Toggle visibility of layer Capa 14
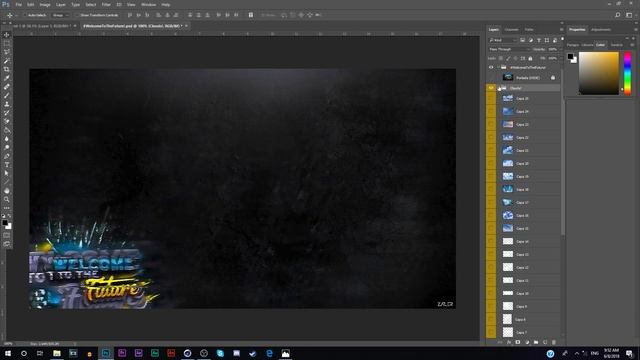This screenshot has height=360, width=640. point(491,241)
